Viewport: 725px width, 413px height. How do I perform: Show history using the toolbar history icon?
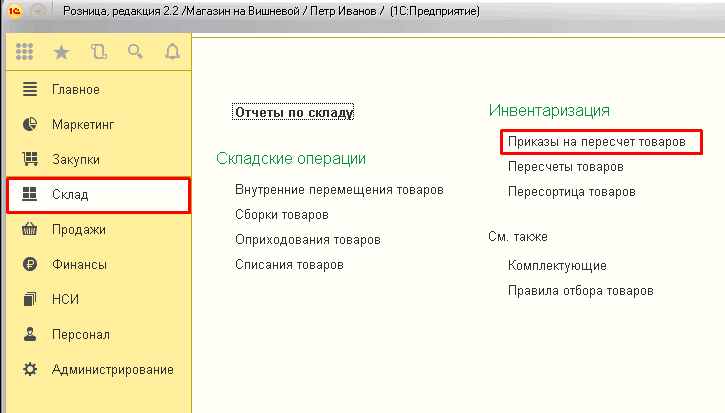pyautogui.click(x=98, y=52)
